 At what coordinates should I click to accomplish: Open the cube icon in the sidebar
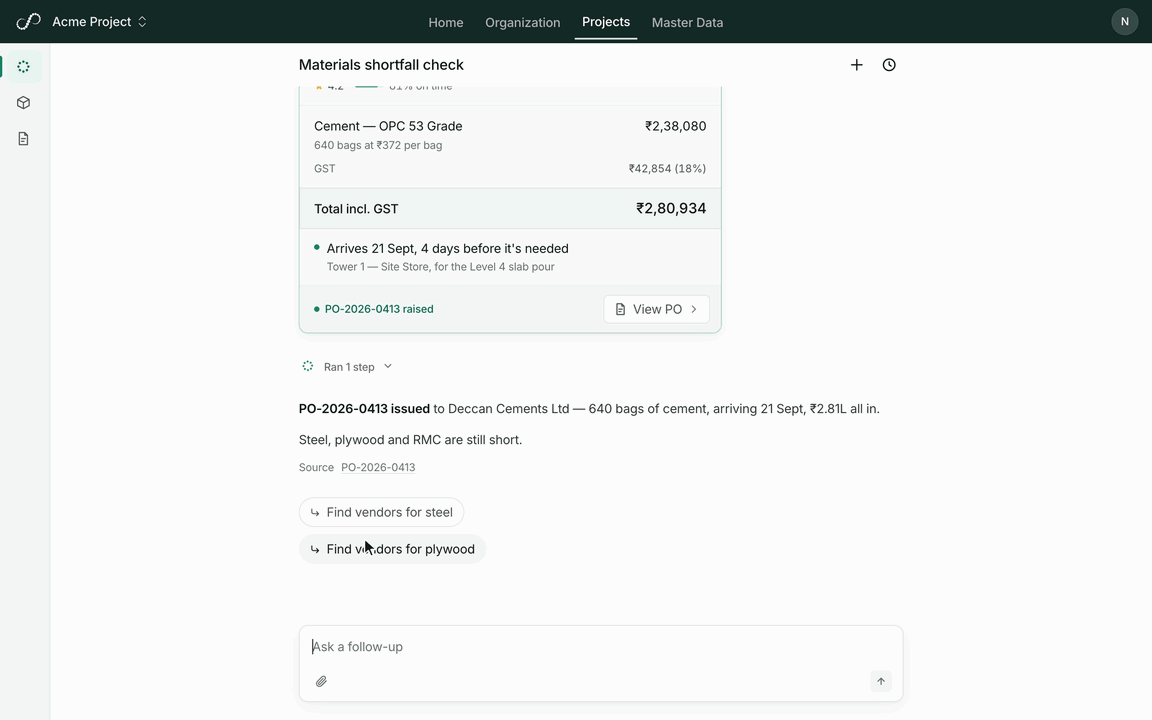(x=24, y=103)
